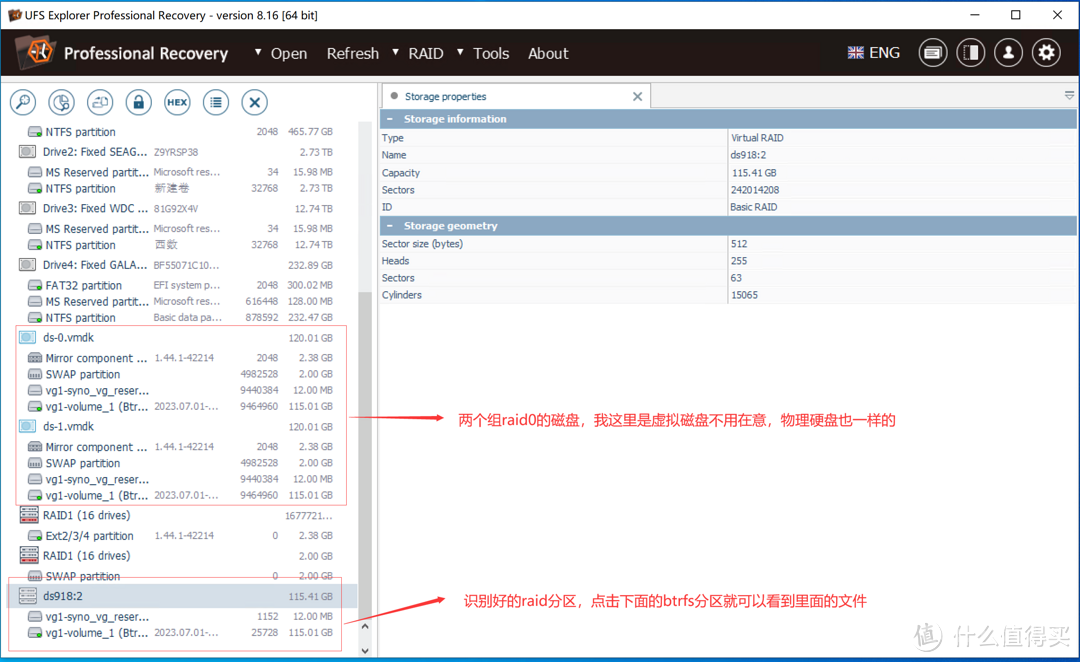
Task: Click the storage tree vertical scrollbar thumb
Action: (365, 453)
